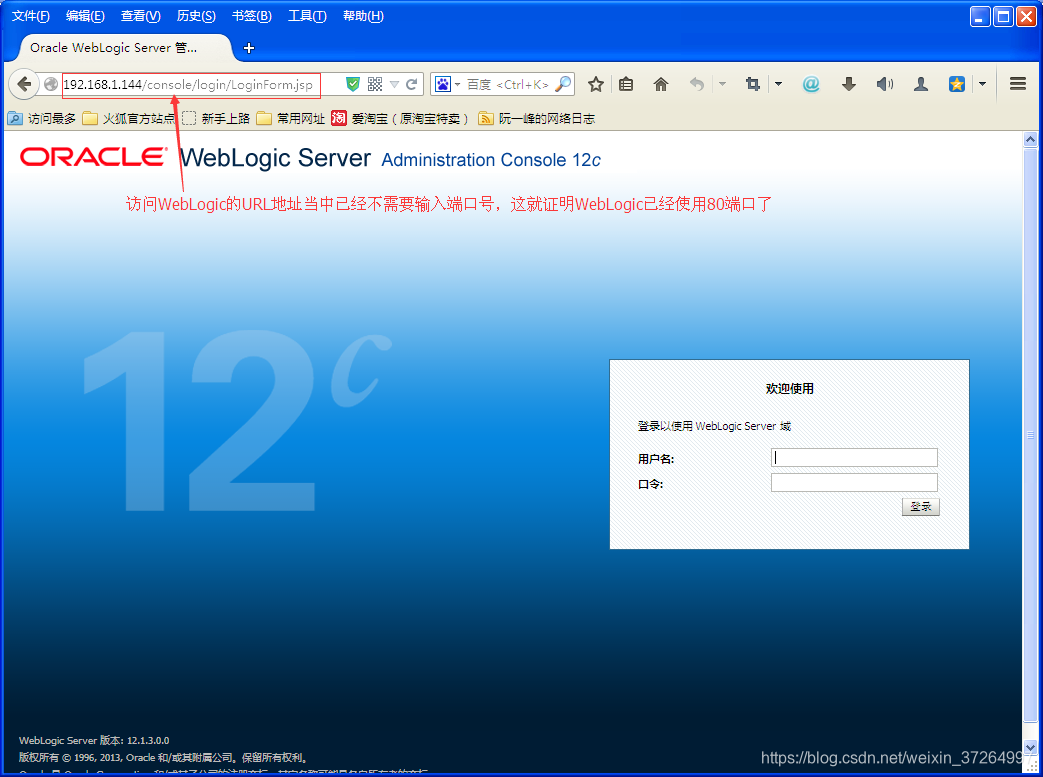Open the 阮一峰的网络日志 bookmark
Viewport: 1043px width, 777px height.
point(536,118)
